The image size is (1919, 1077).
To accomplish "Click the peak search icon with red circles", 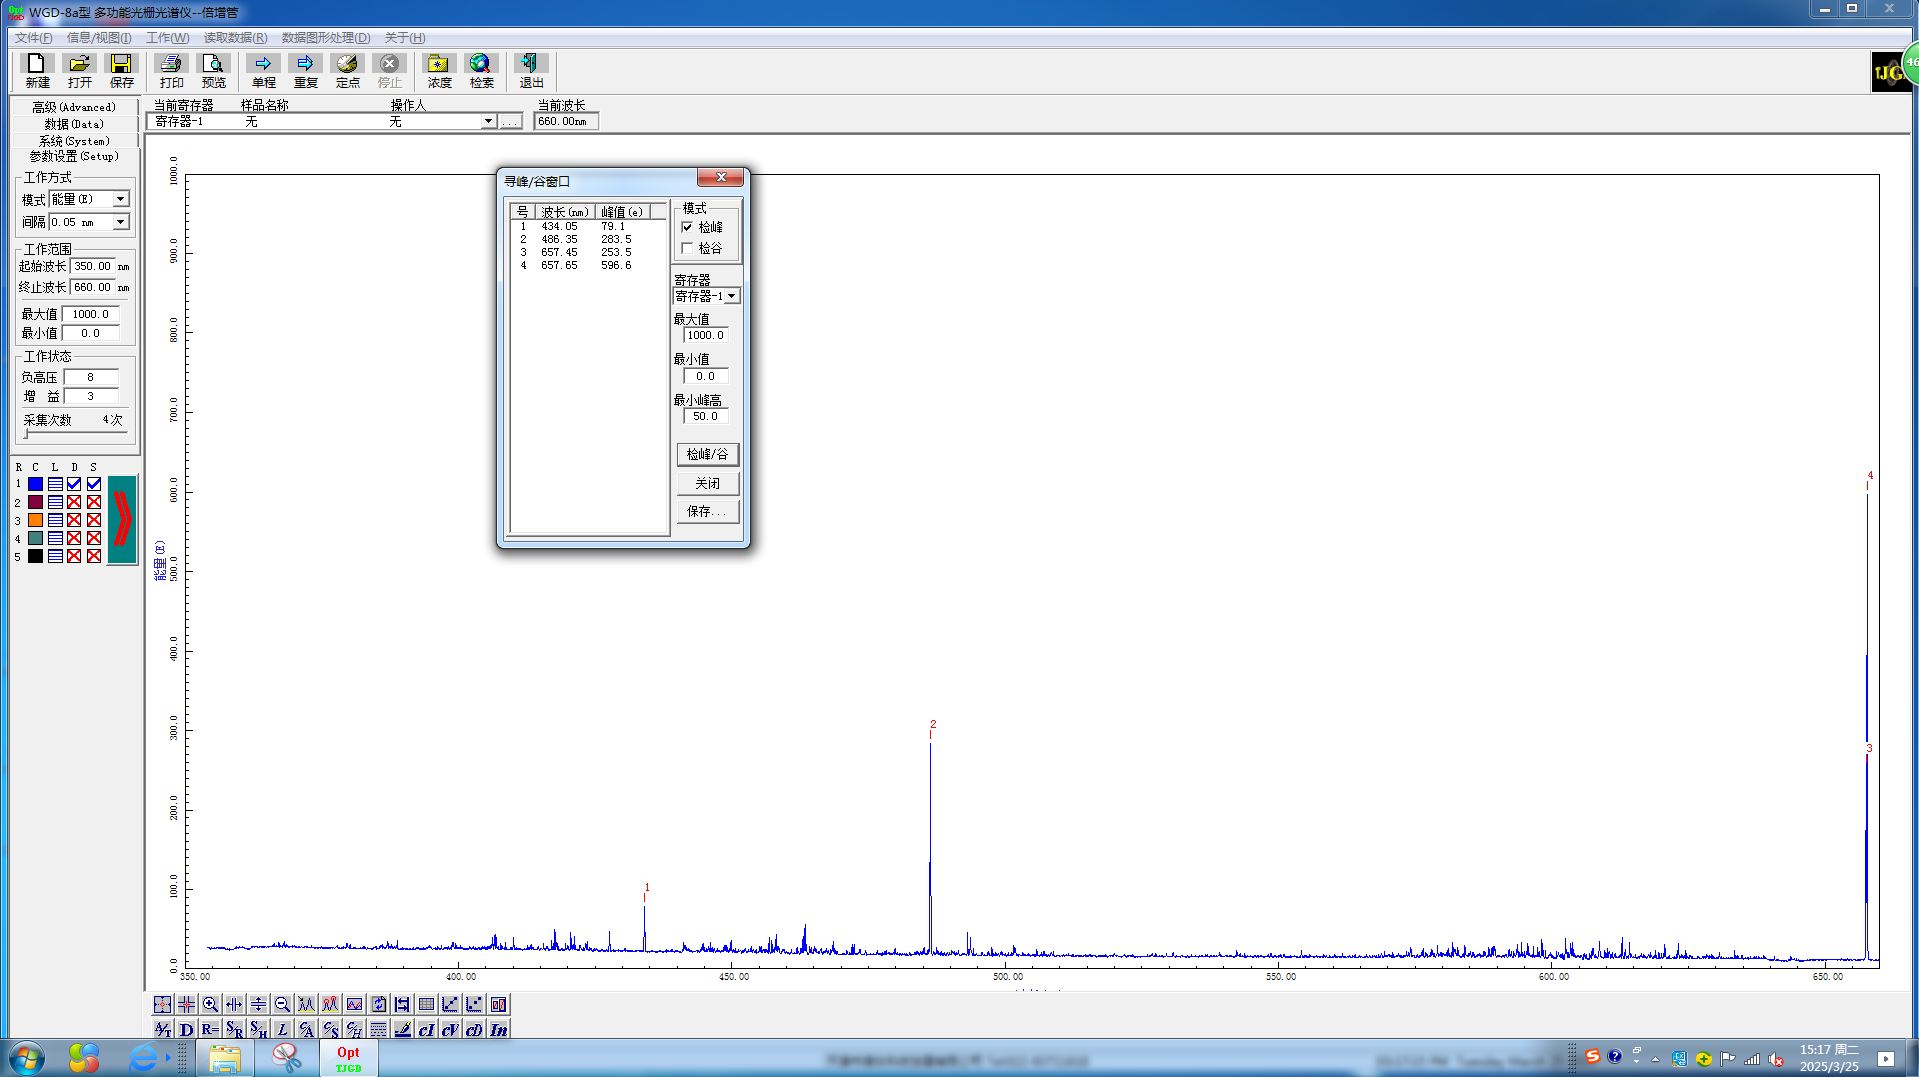I will pos(330,1004).
